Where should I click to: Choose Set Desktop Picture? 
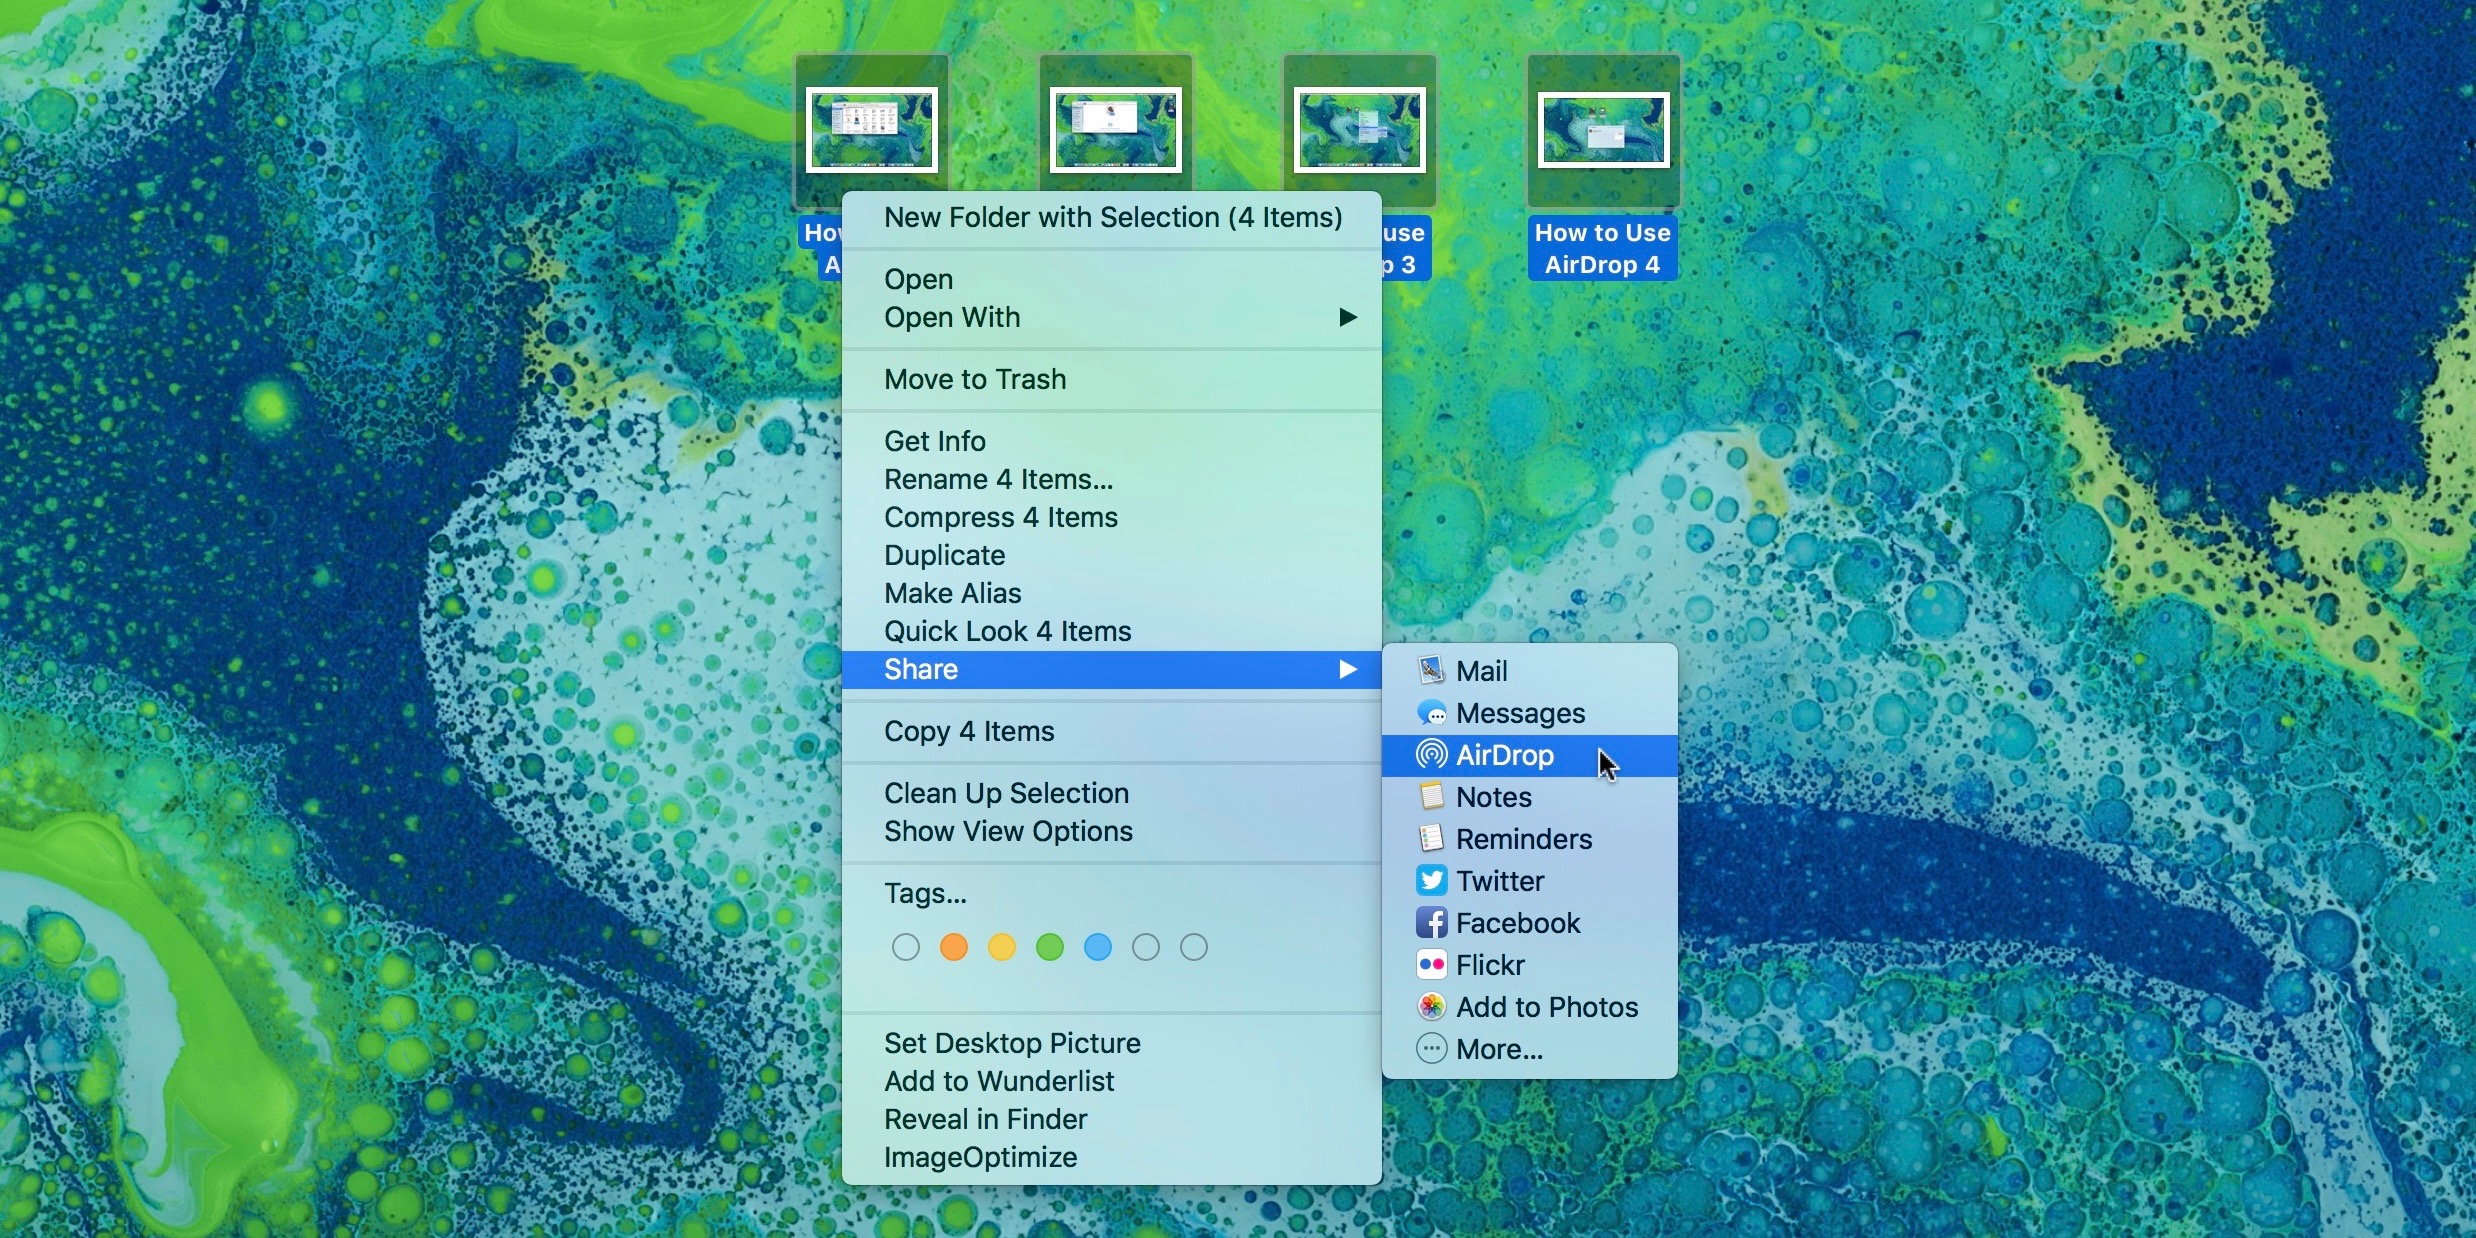coord(1012,1043)
